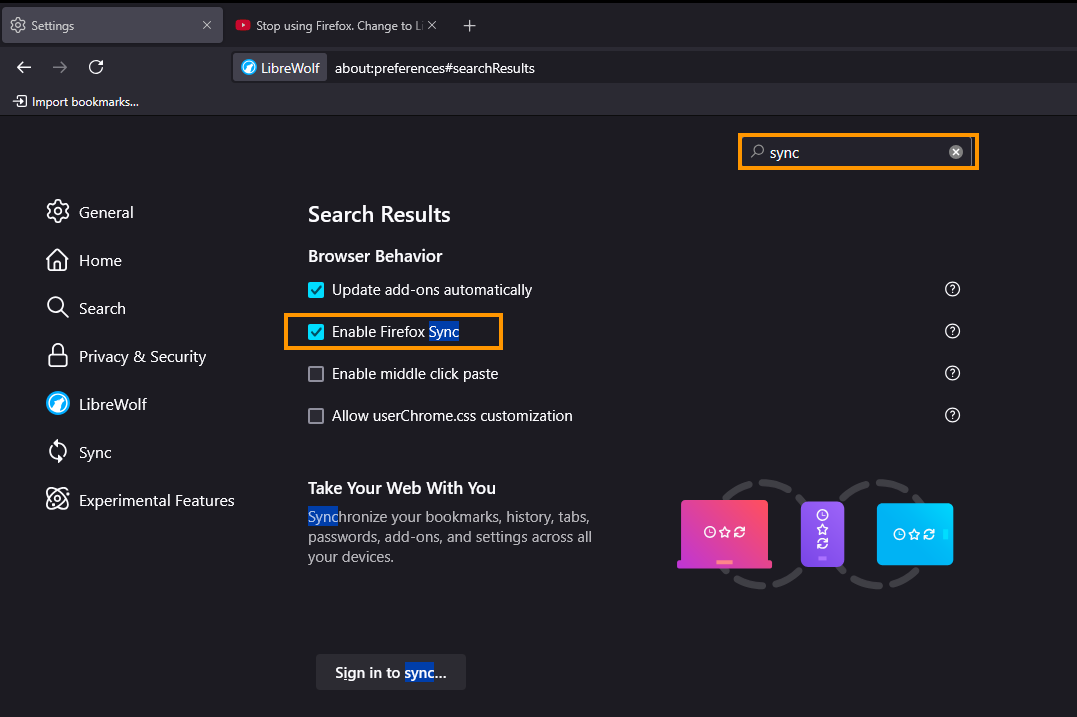
Task: Click the Experimental Features atom icon
Action: tap(58, 499)
